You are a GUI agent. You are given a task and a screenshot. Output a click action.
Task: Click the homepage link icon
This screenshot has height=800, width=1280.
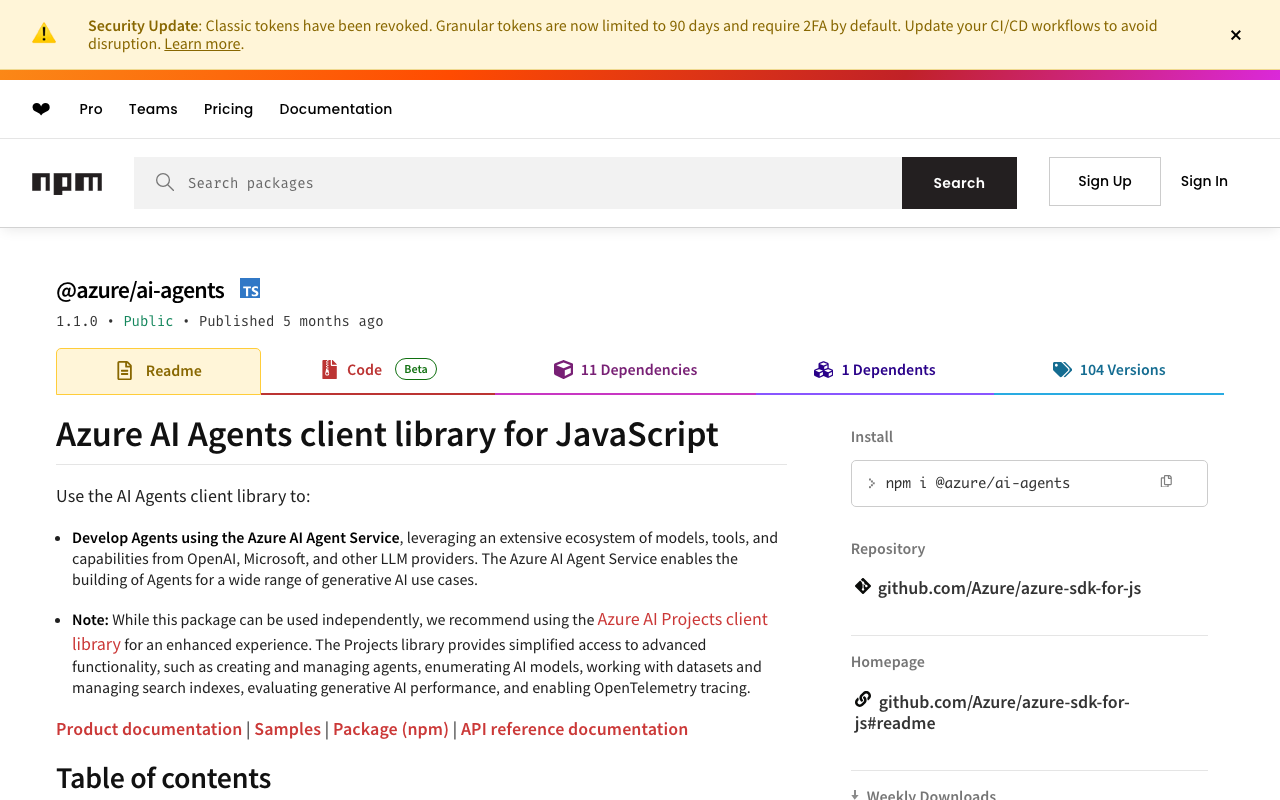pyautogui.click(x=862, y=700)
